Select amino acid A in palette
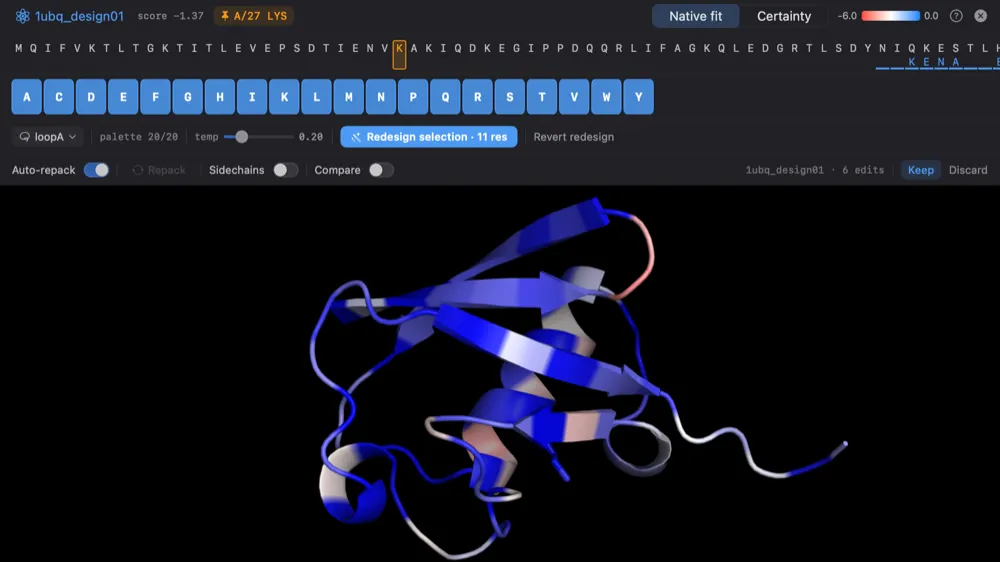This screenshot has width=1000, height=562. [27, 97]
